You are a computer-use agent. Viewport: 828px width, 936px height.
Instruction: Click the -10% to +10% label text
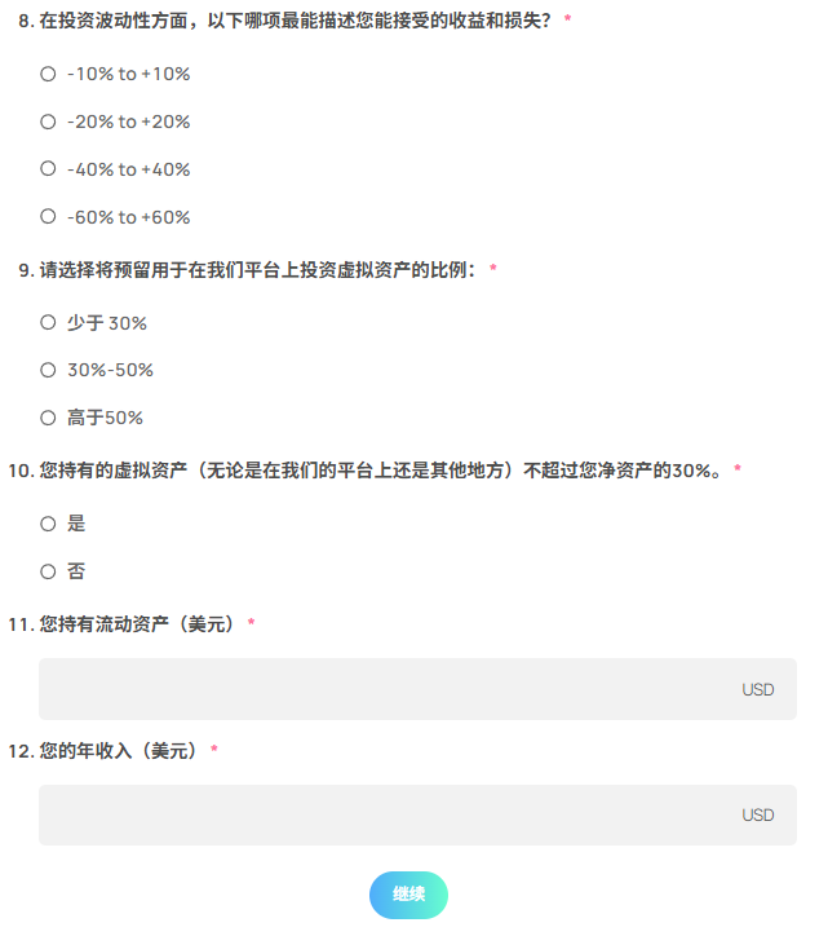(128, 74)
